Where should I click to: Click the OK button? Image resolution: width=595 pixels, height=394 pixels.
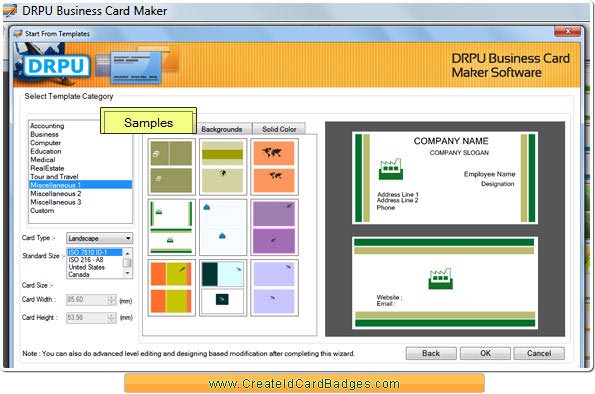485,353
